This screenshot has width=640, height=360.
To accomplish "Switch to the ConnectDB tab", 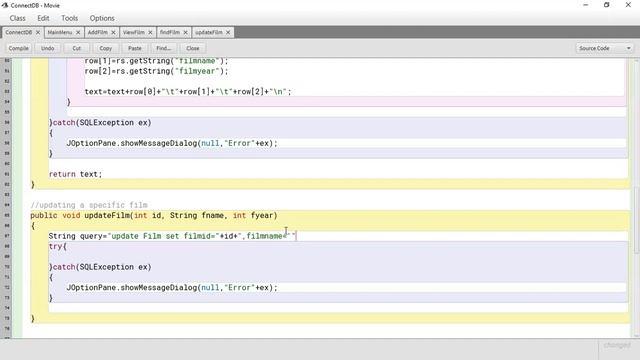I will click(x=18, y=32).
